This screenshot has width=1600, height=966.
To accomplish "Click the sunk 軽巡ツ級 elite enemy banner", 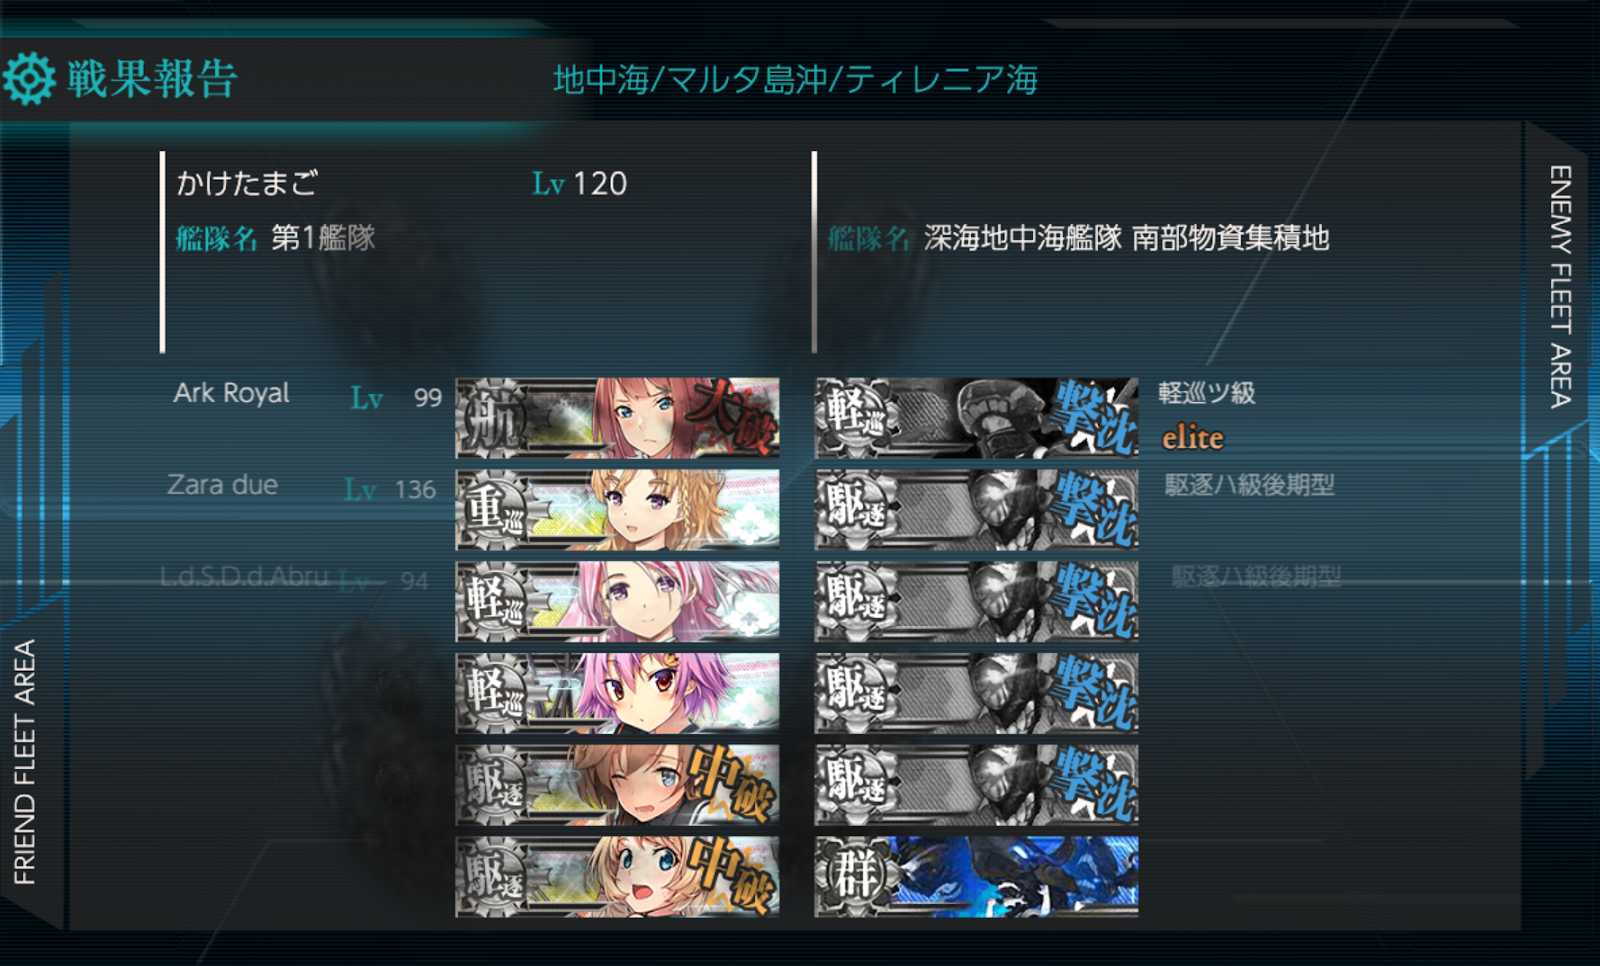I will coord(977,418).
